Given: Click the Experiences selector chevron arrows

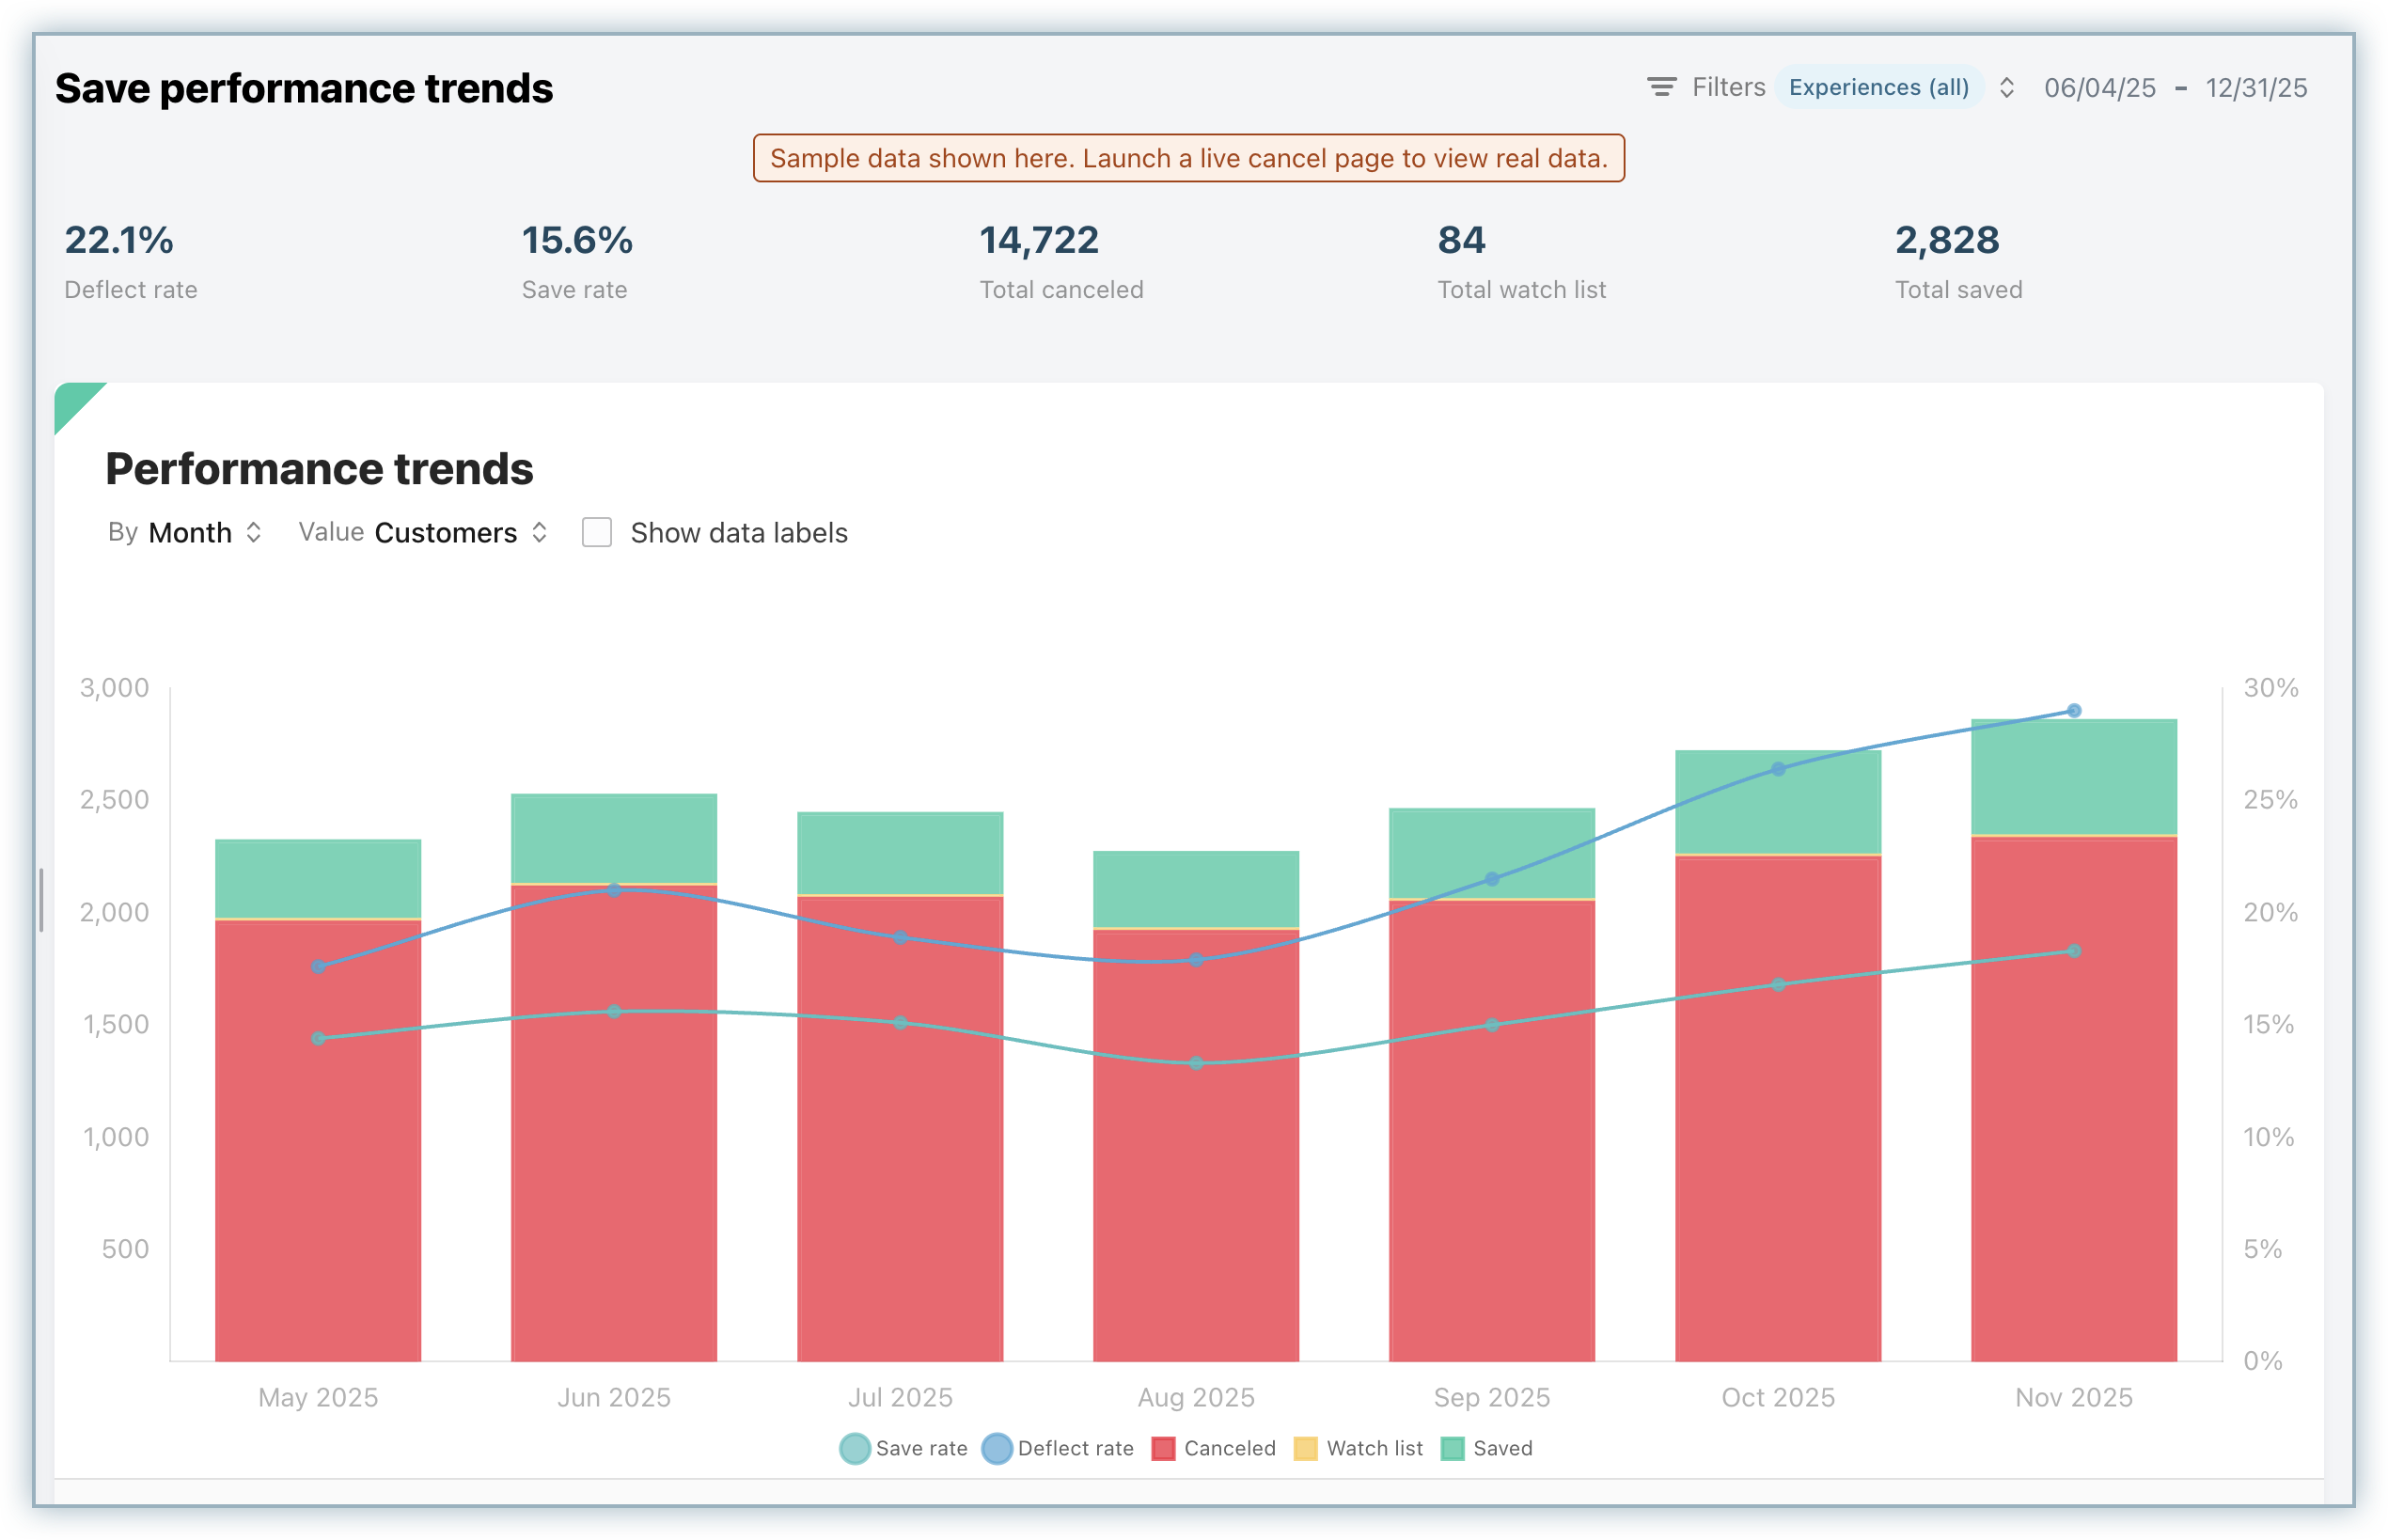Looking at the screenshot, I should [x=2006, y=87].
